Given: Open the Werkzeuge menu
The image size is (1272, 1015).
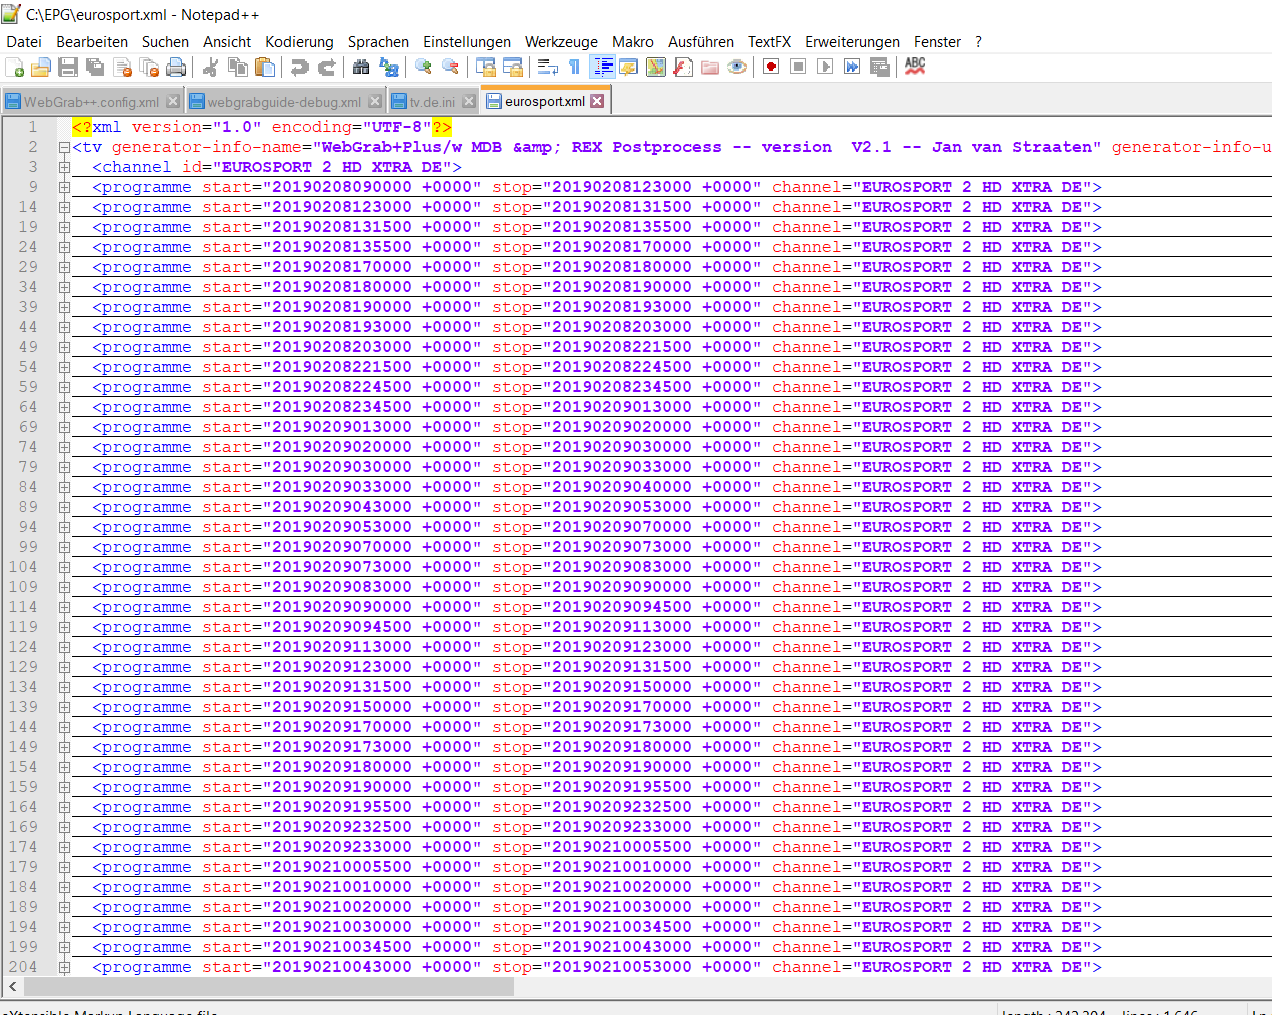Looking at the screenshot, I should (x=561, y=42).
